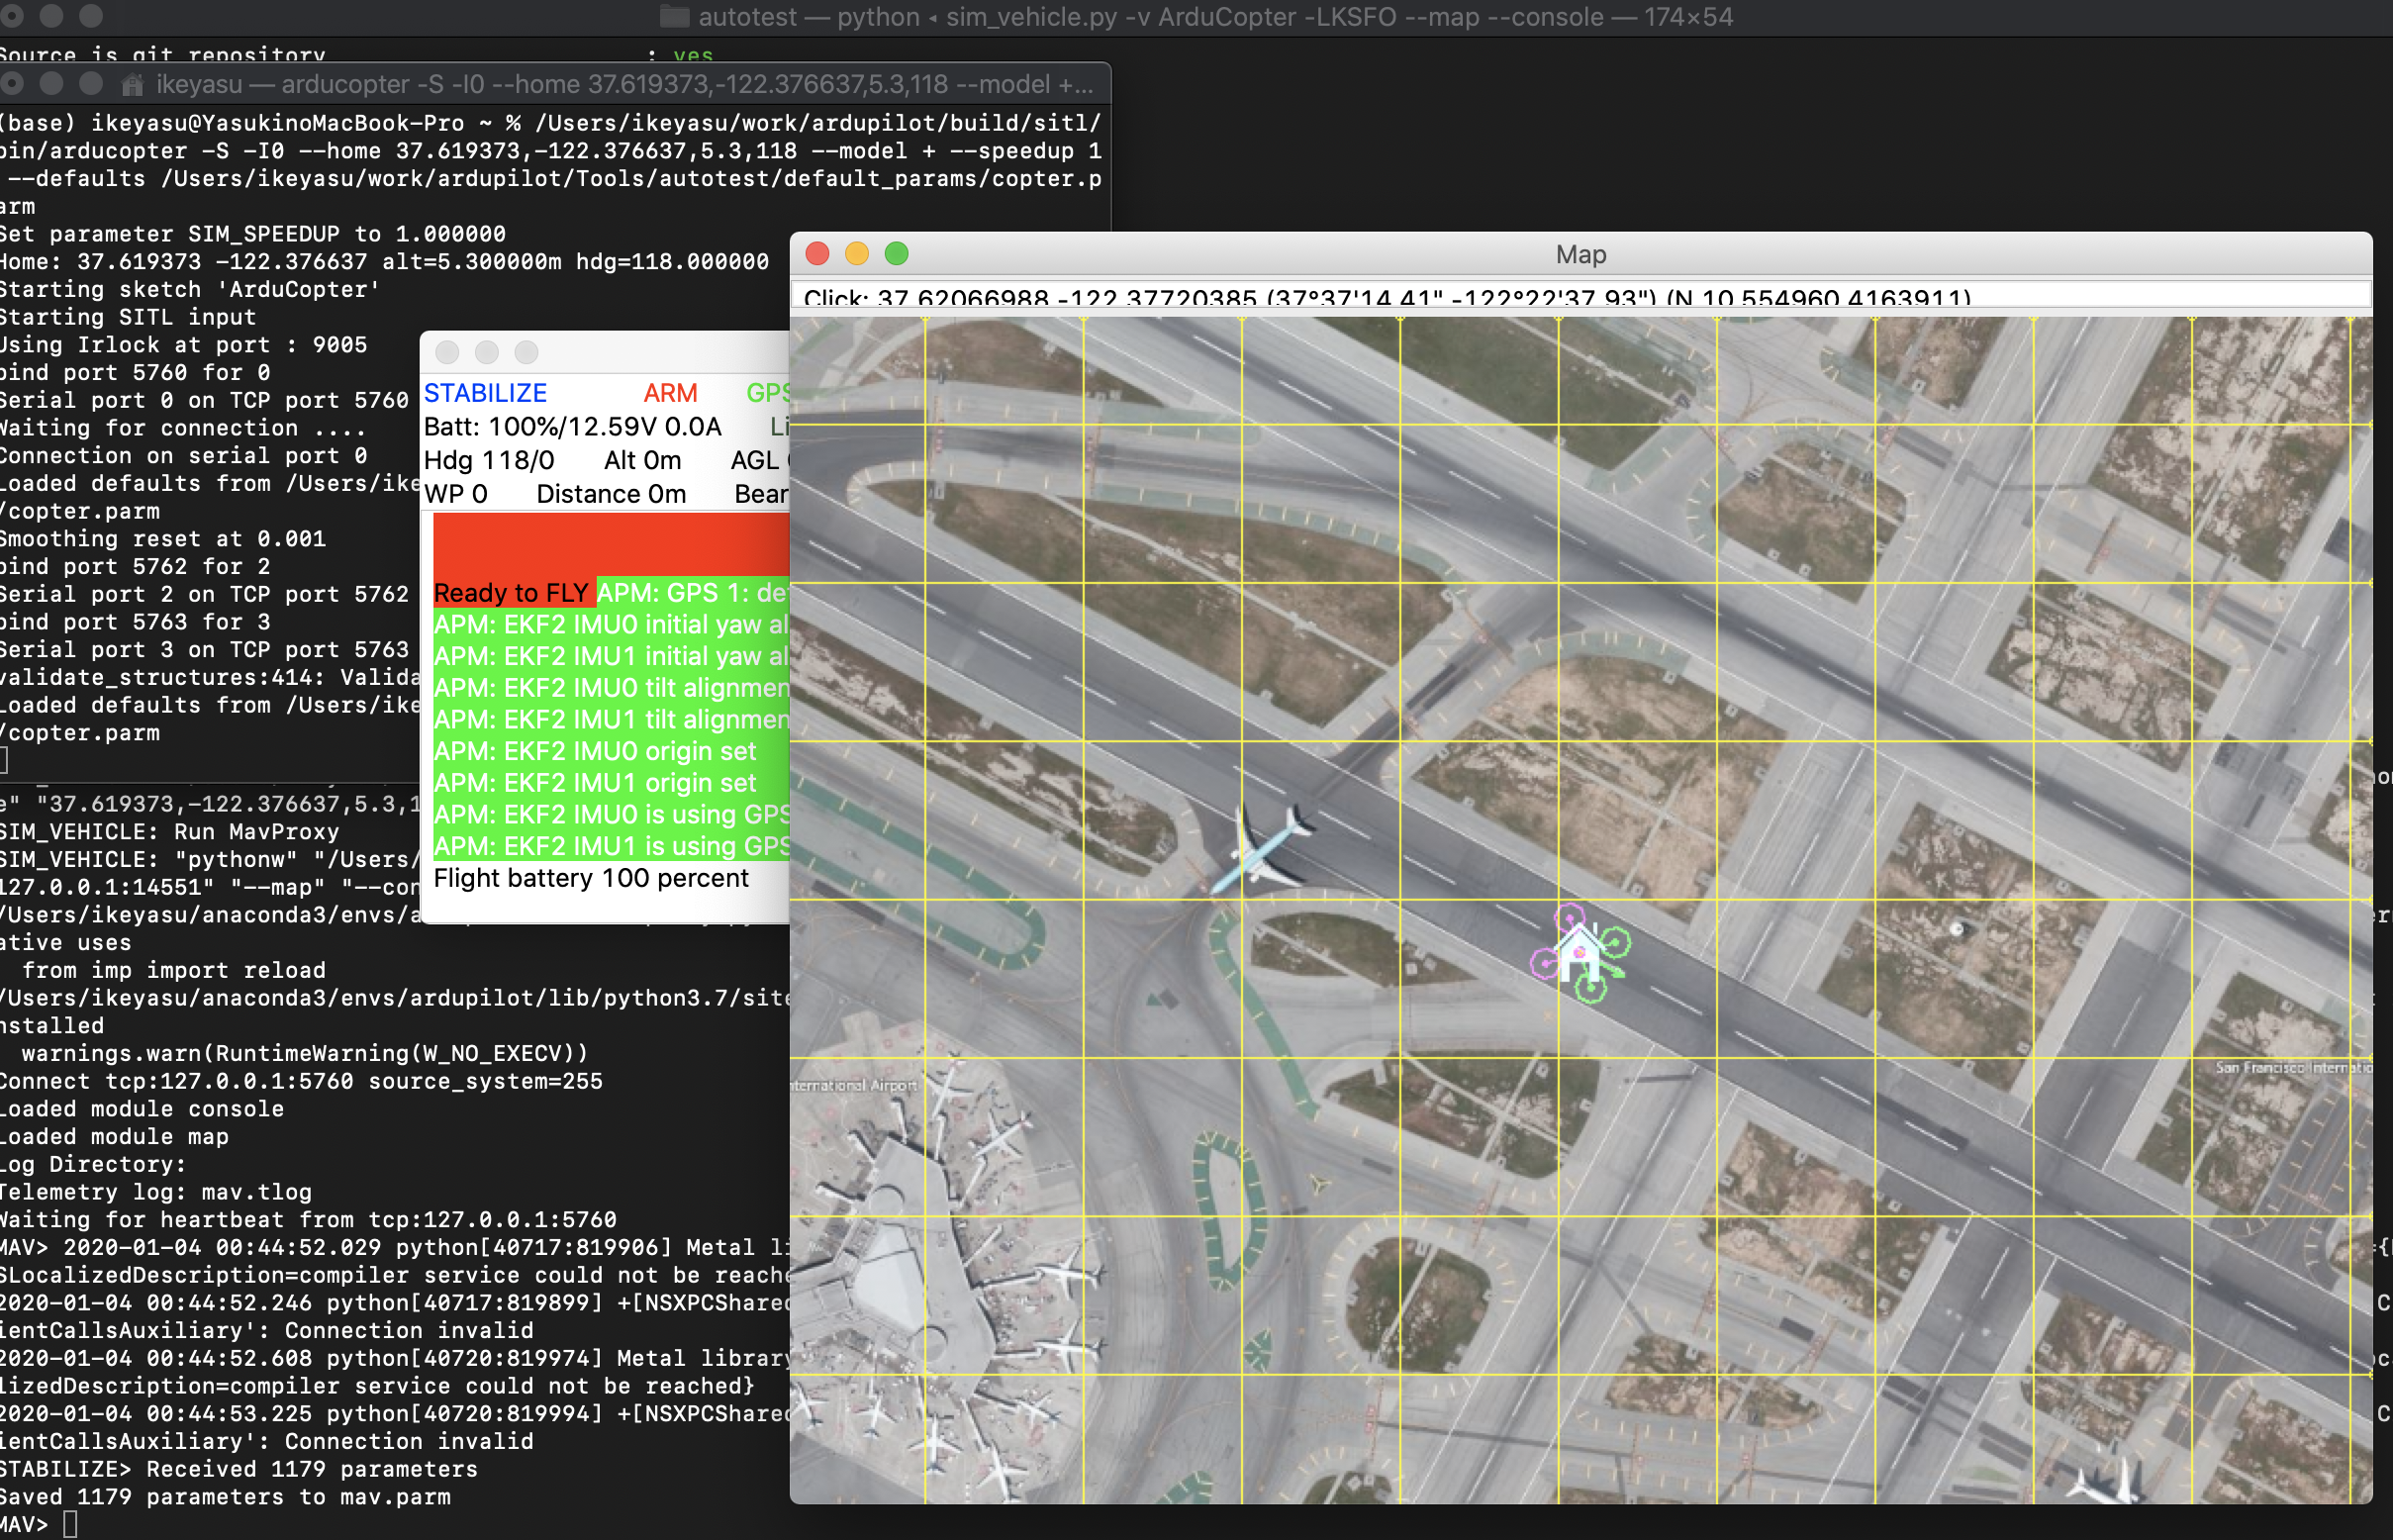Click the 'Flight battery 100 percent' line
Screen dimensions: 2393x1540
pos(590,878)
